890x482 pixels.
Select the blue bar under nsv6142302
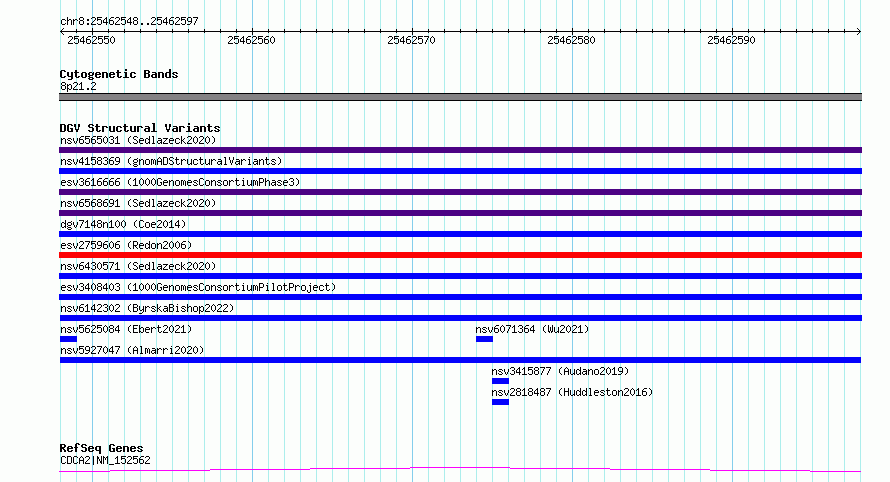(x=460, y=318)
